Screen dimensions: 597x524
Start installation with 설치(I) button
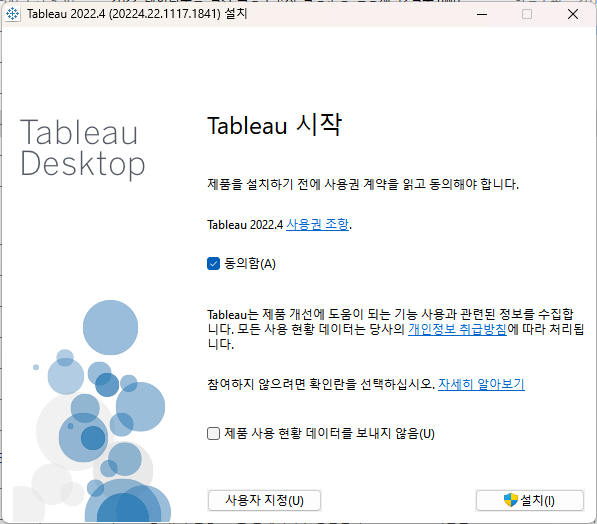(530, 500)
